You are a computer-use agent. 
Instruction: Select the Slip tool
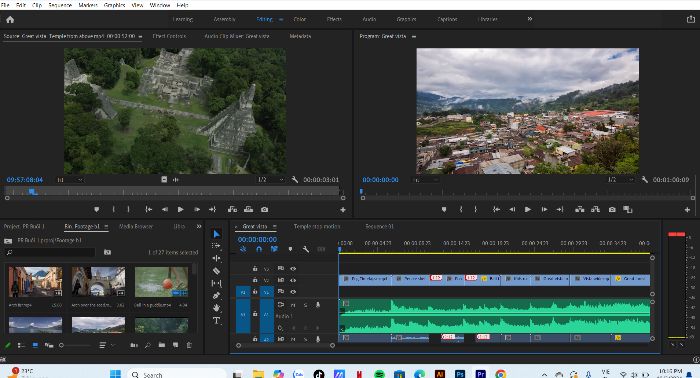[216, 283]
